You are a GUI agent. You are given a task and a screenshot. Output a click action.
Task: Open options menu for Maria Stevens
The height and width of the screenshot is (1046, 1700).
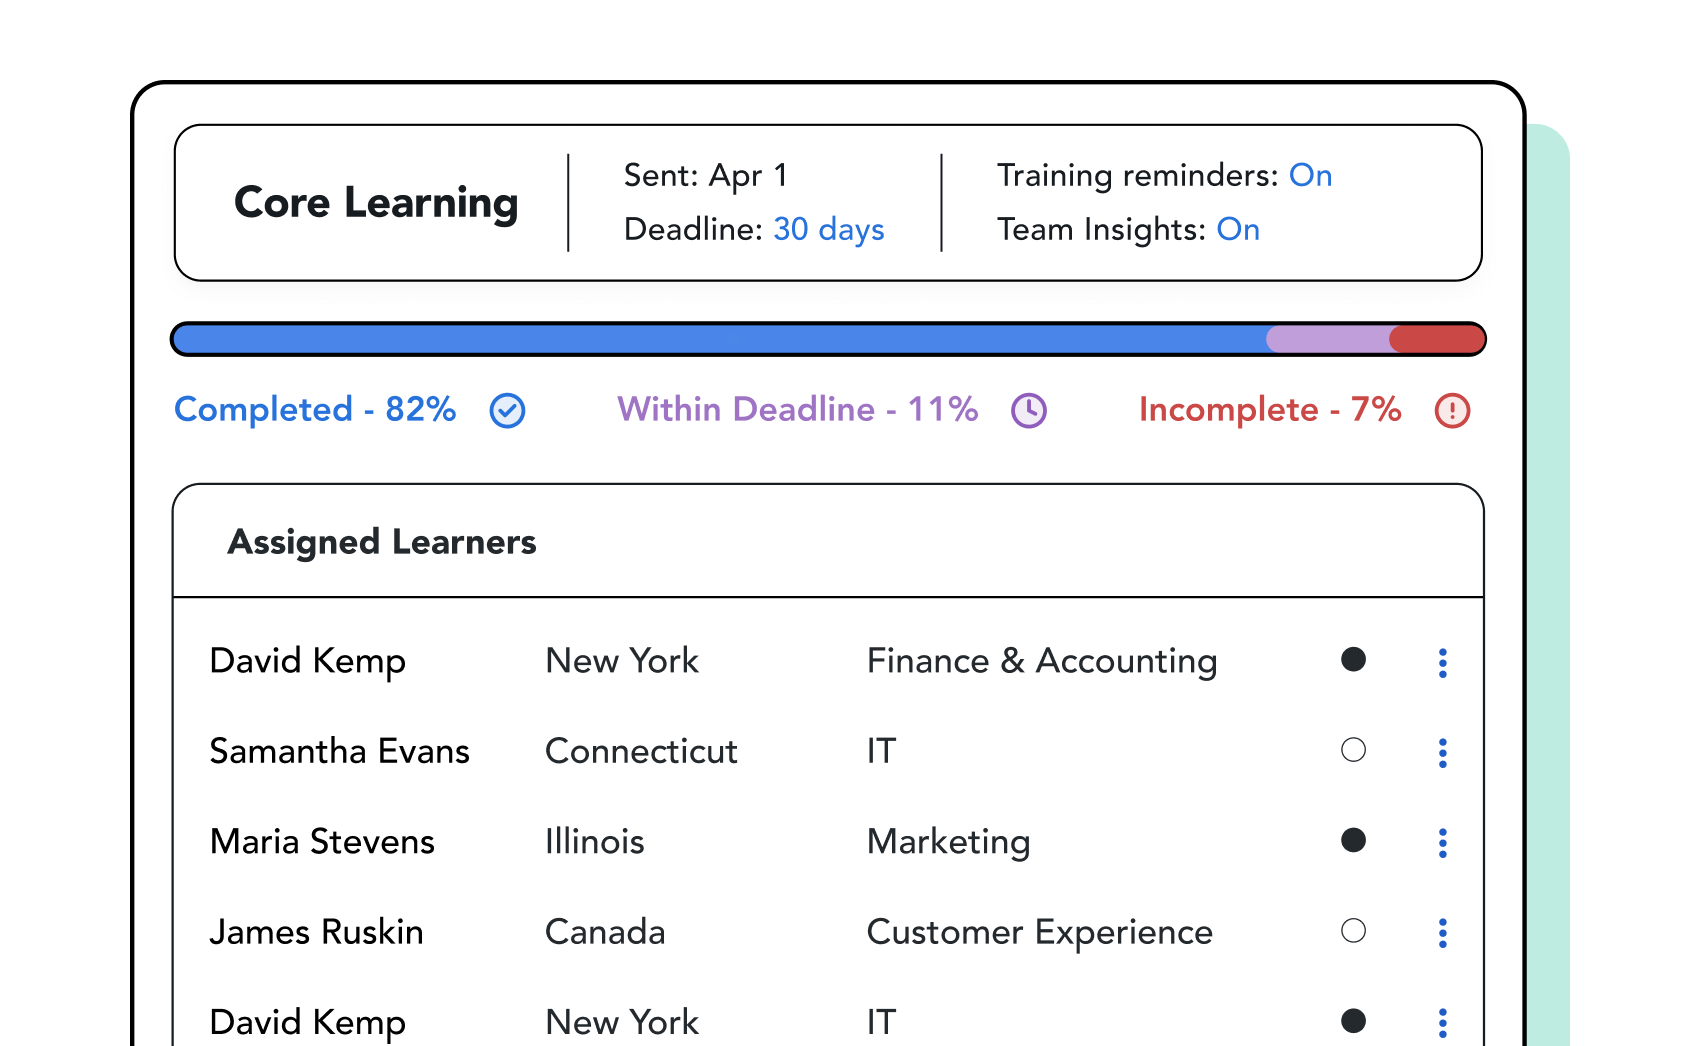click(1442, 843)
